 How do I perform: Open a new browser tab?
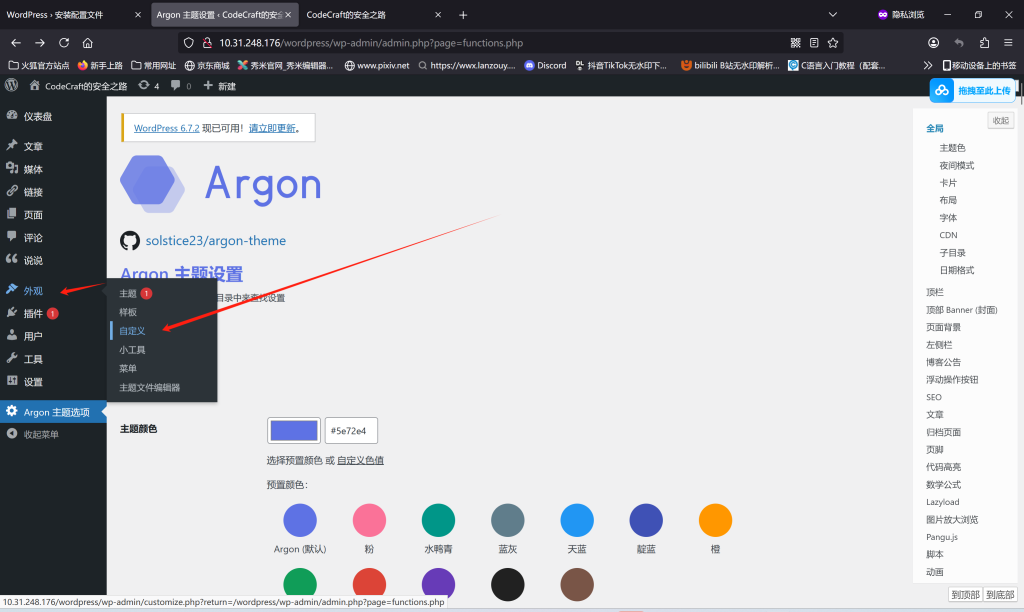point(463,15)
